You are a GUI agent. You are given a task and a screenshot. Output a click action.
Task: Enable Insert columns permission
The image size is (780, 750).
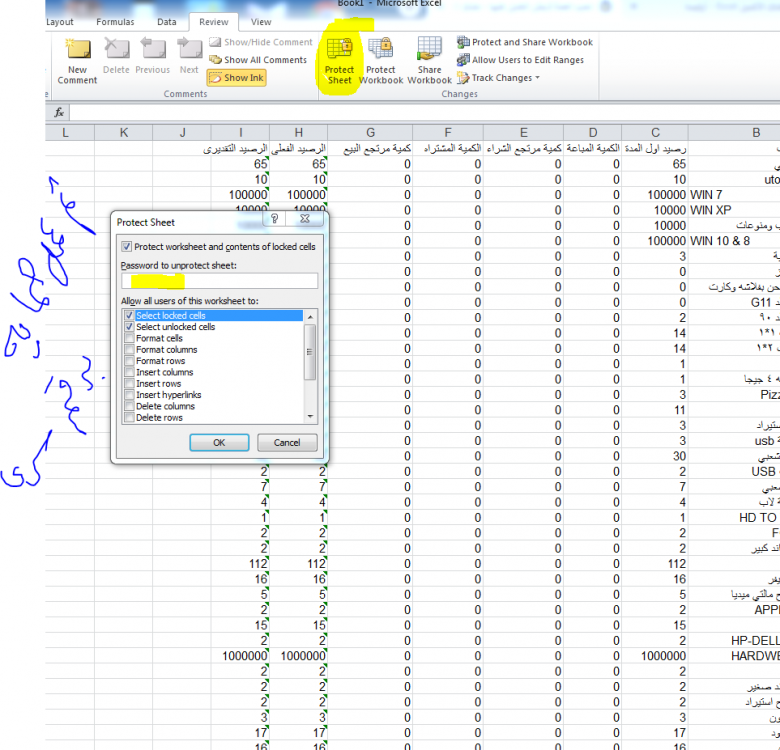[x=129, y=372]
